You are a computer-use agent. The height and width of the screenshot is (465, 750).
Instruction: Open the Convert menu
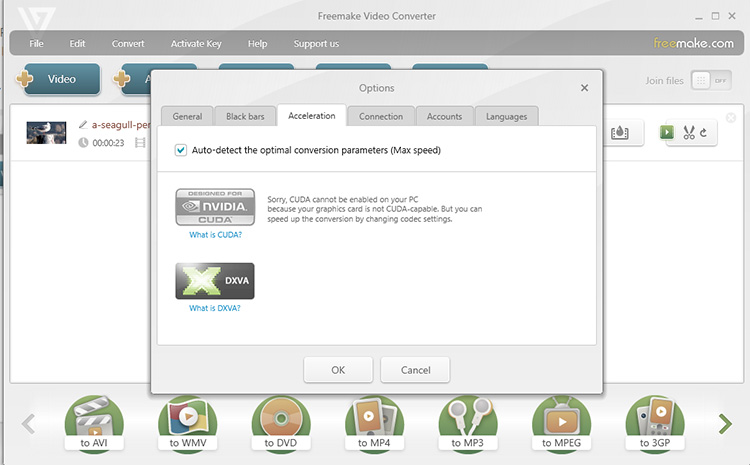coord(128,44)
